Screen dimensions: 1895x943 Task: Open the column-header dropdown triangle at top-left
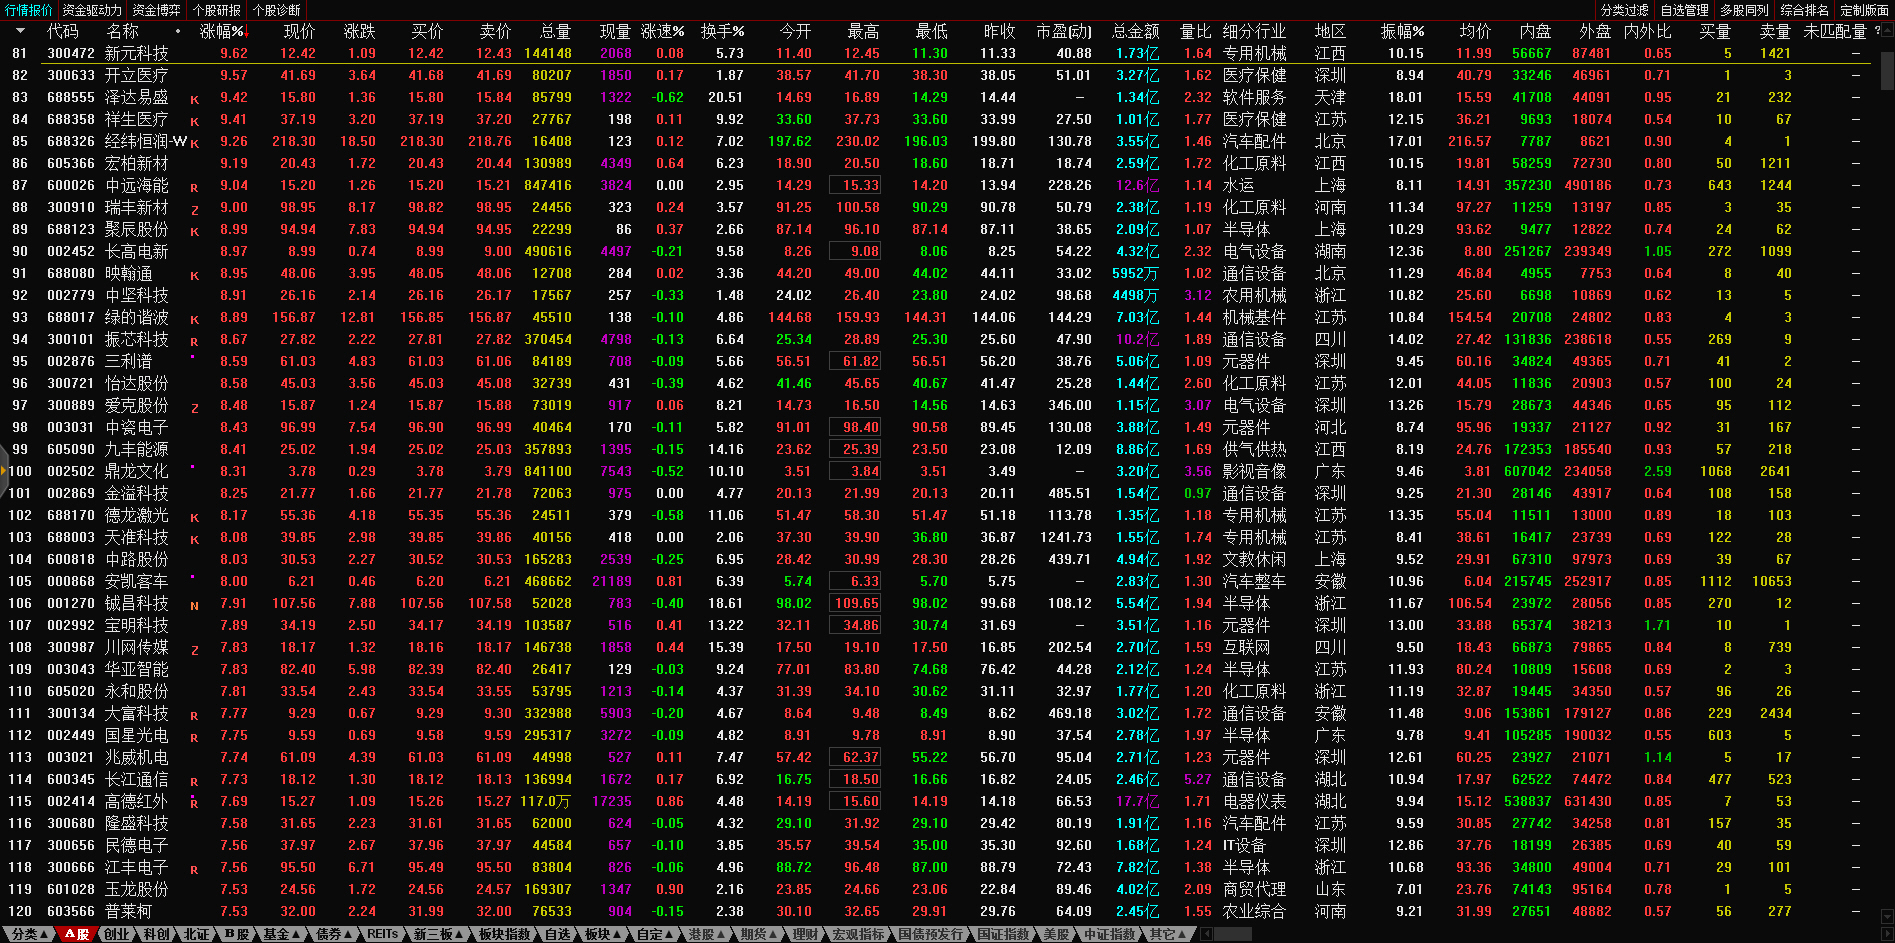20,31
